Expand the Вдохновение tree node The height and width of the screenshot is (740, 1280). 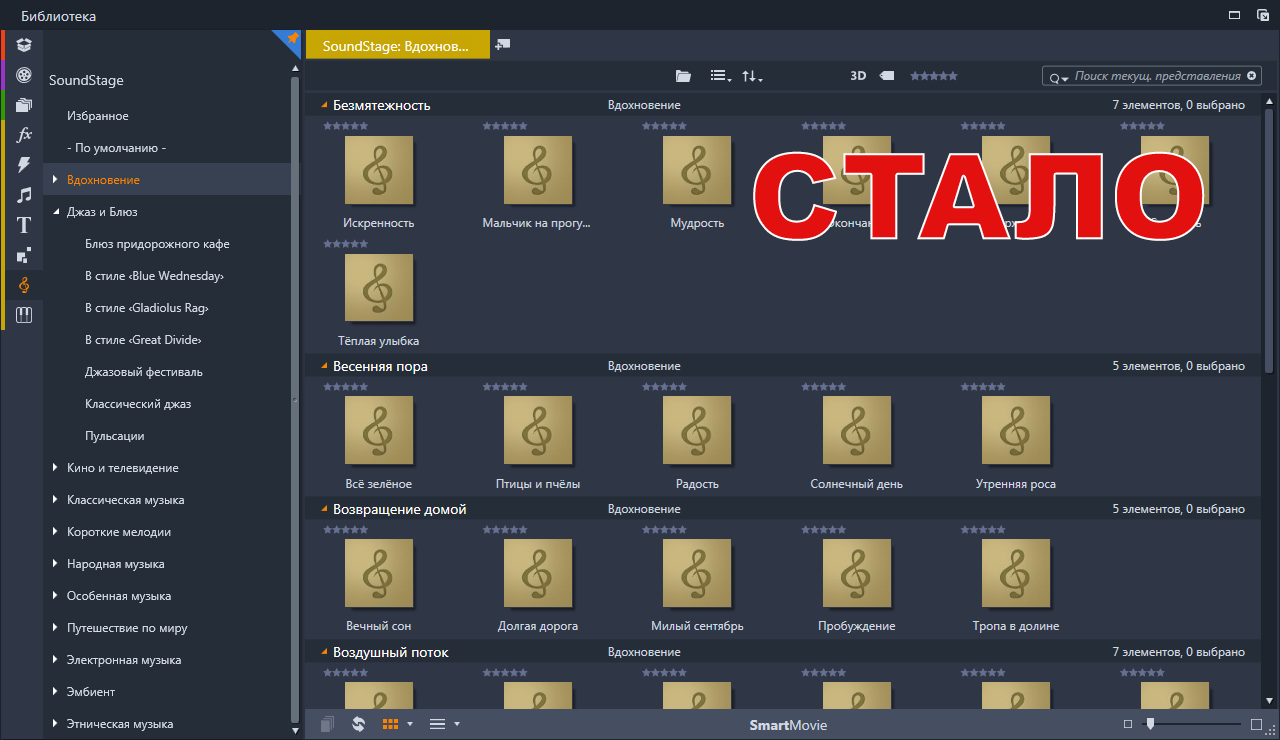(56, 180)
